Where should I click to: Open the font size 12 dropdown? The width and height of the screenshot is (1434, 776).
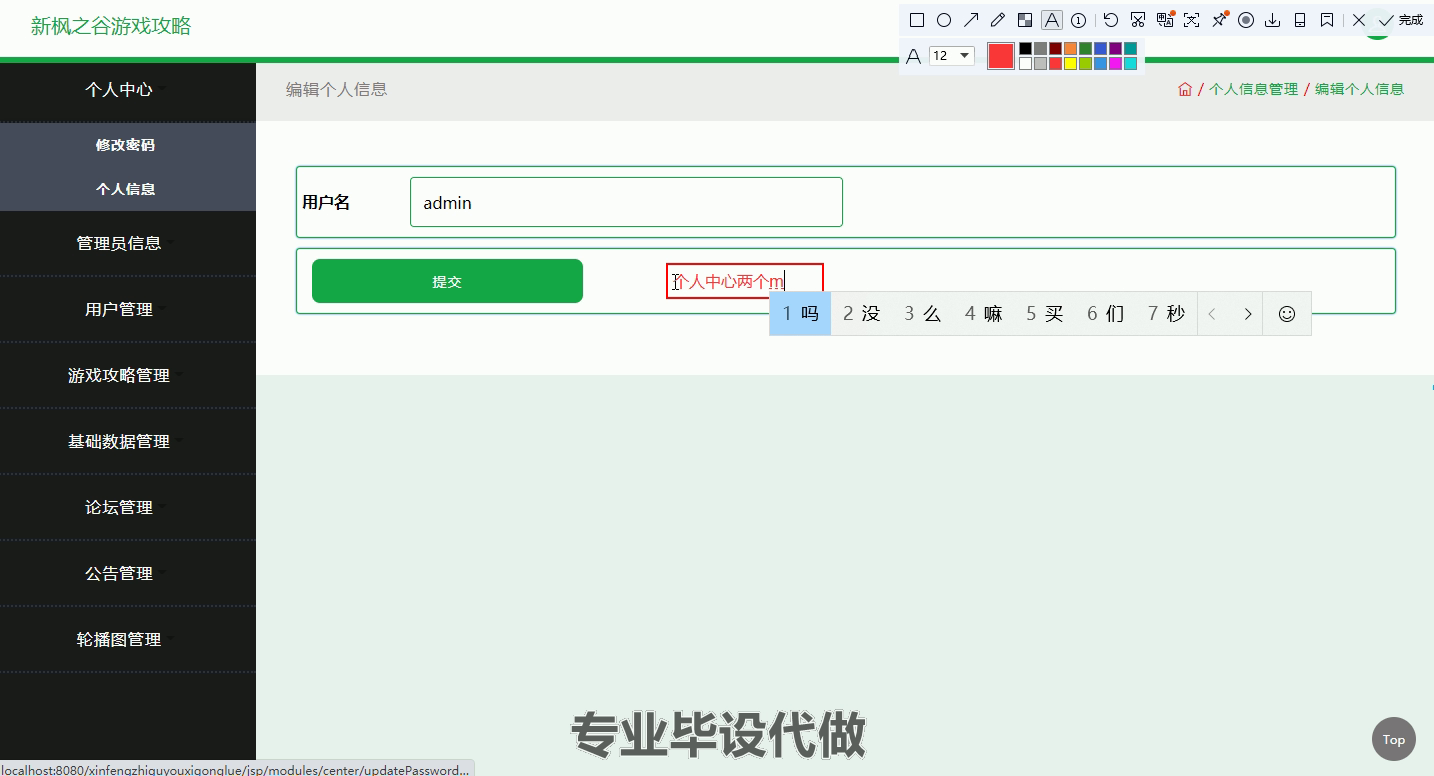(951, 56)
